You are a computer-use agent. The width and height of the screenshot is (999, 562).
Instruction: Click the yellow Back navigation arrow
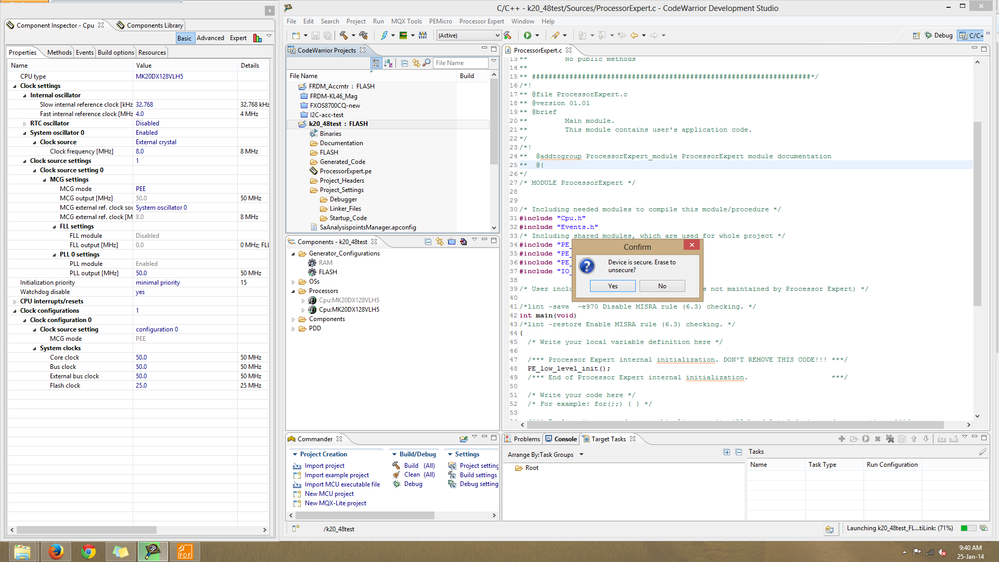[x=634, y=36]
